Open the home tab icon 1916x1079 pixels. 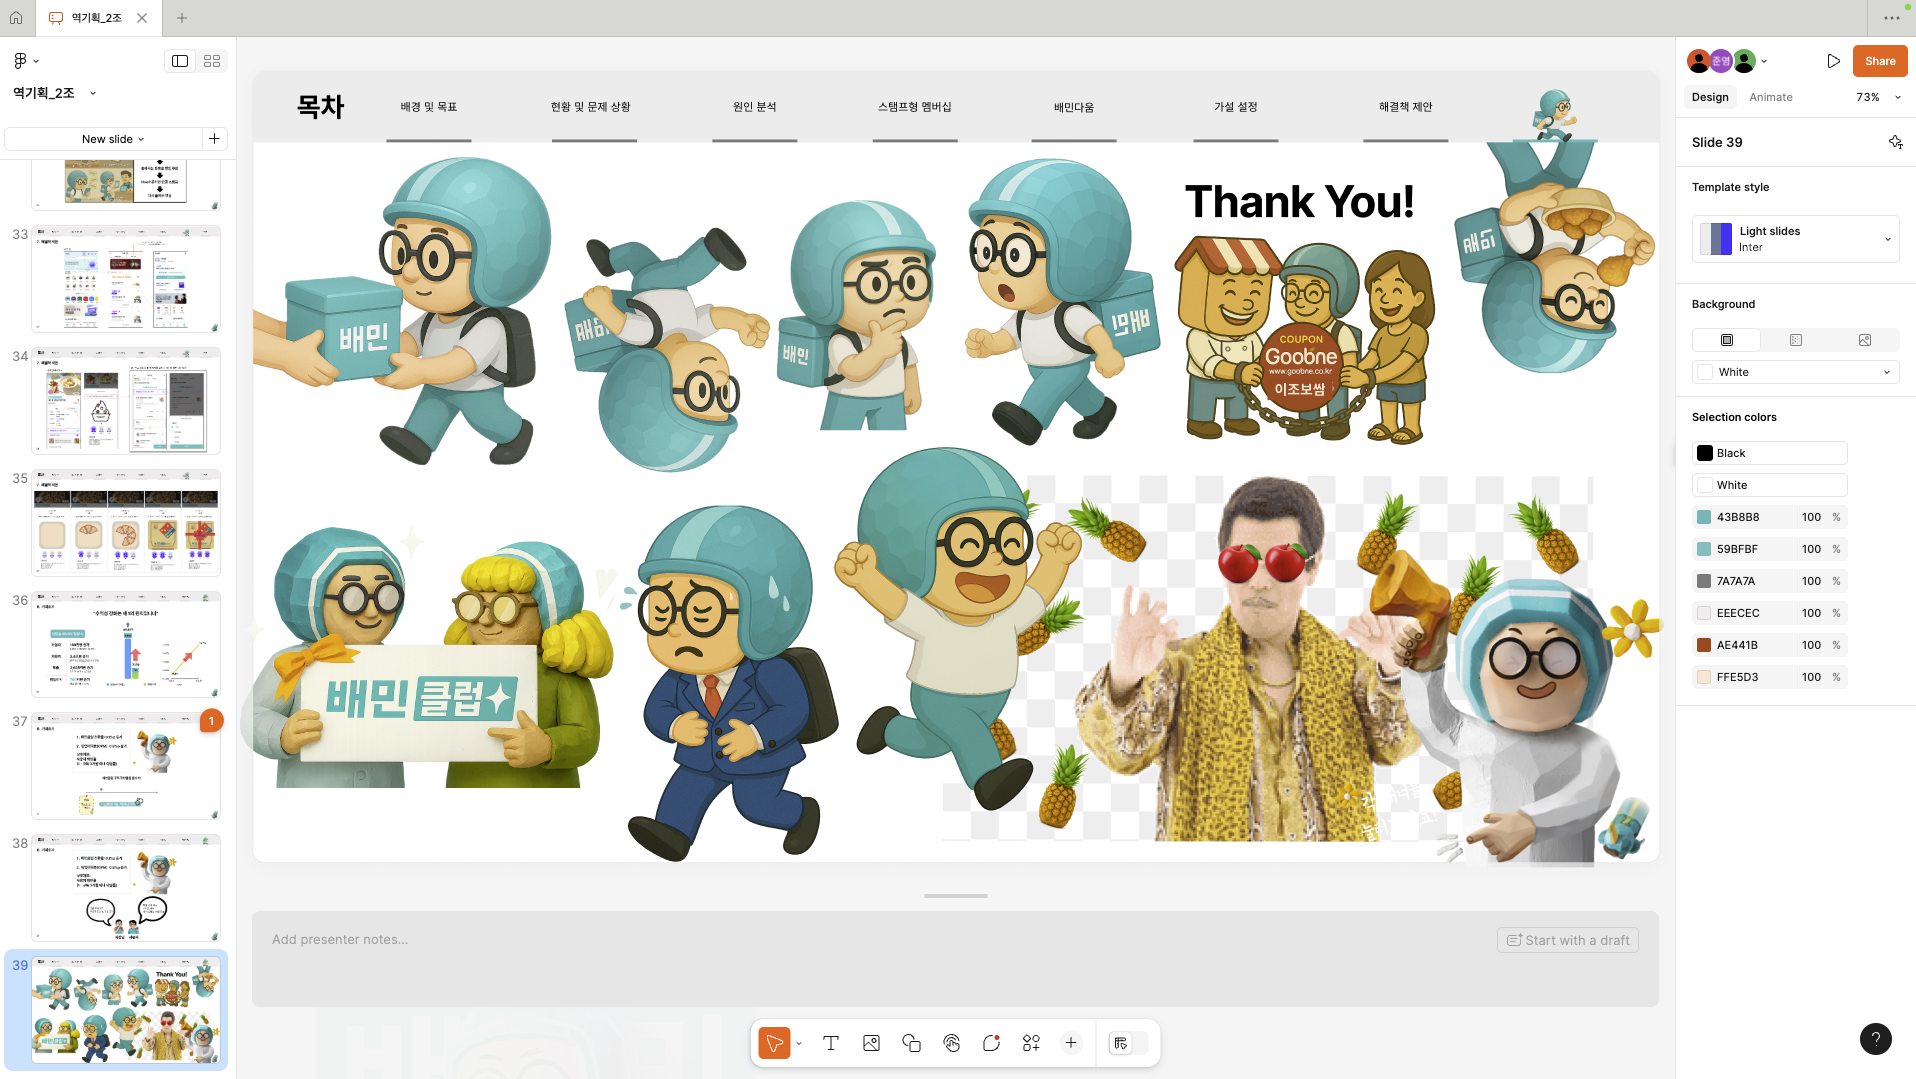click(16, 18)
